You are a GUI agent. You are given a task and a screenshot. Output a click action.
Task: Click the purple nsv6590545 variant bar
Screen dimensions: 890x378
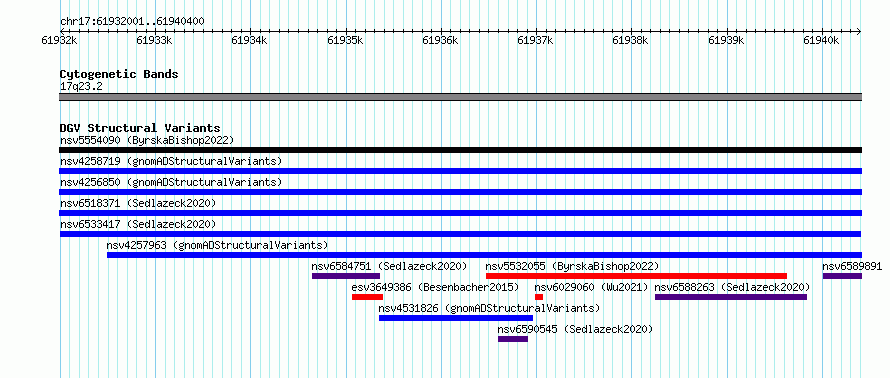click(513, 339)
